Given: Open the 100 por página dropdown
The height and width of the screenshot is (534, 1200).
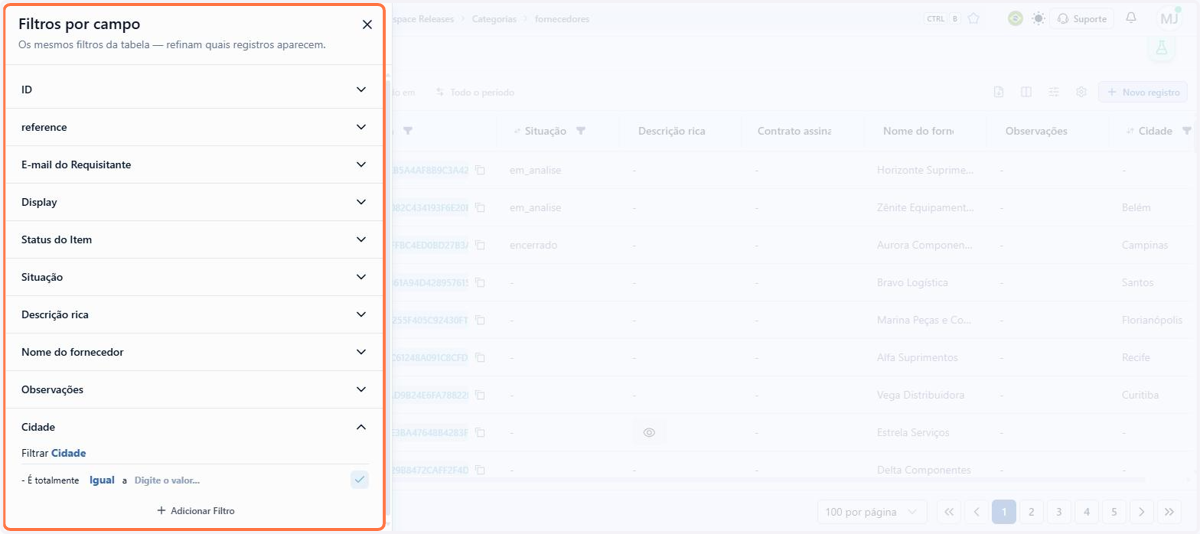Looking at the screenshot, I should 872,512.
